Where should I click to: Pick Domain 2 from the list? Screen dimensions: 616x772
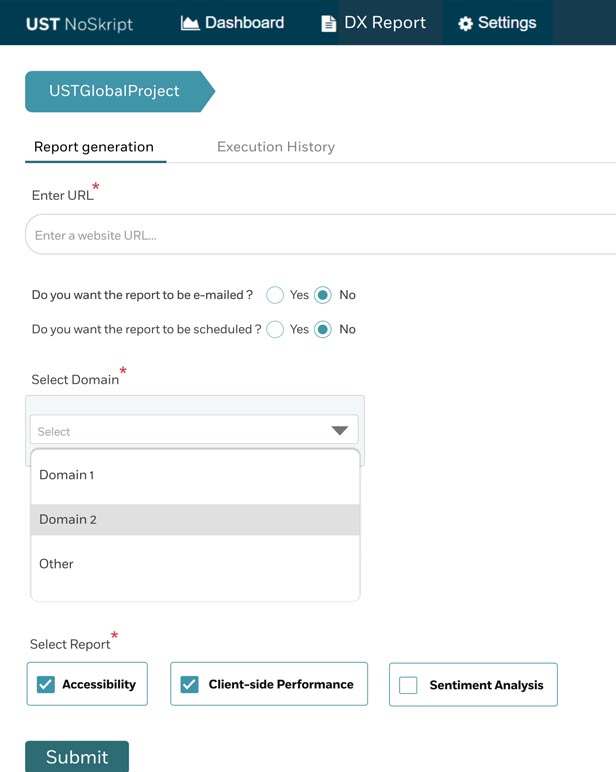coord(195,519)
